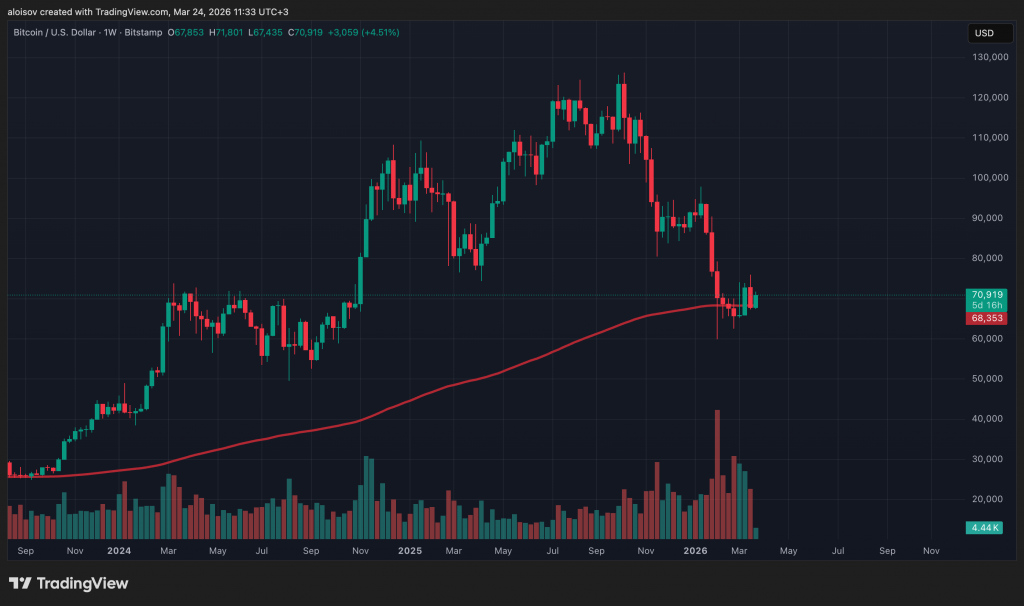Click the red 68,353 moving average label
Viewport: 1024px width, 606px height.
[985, 318]
